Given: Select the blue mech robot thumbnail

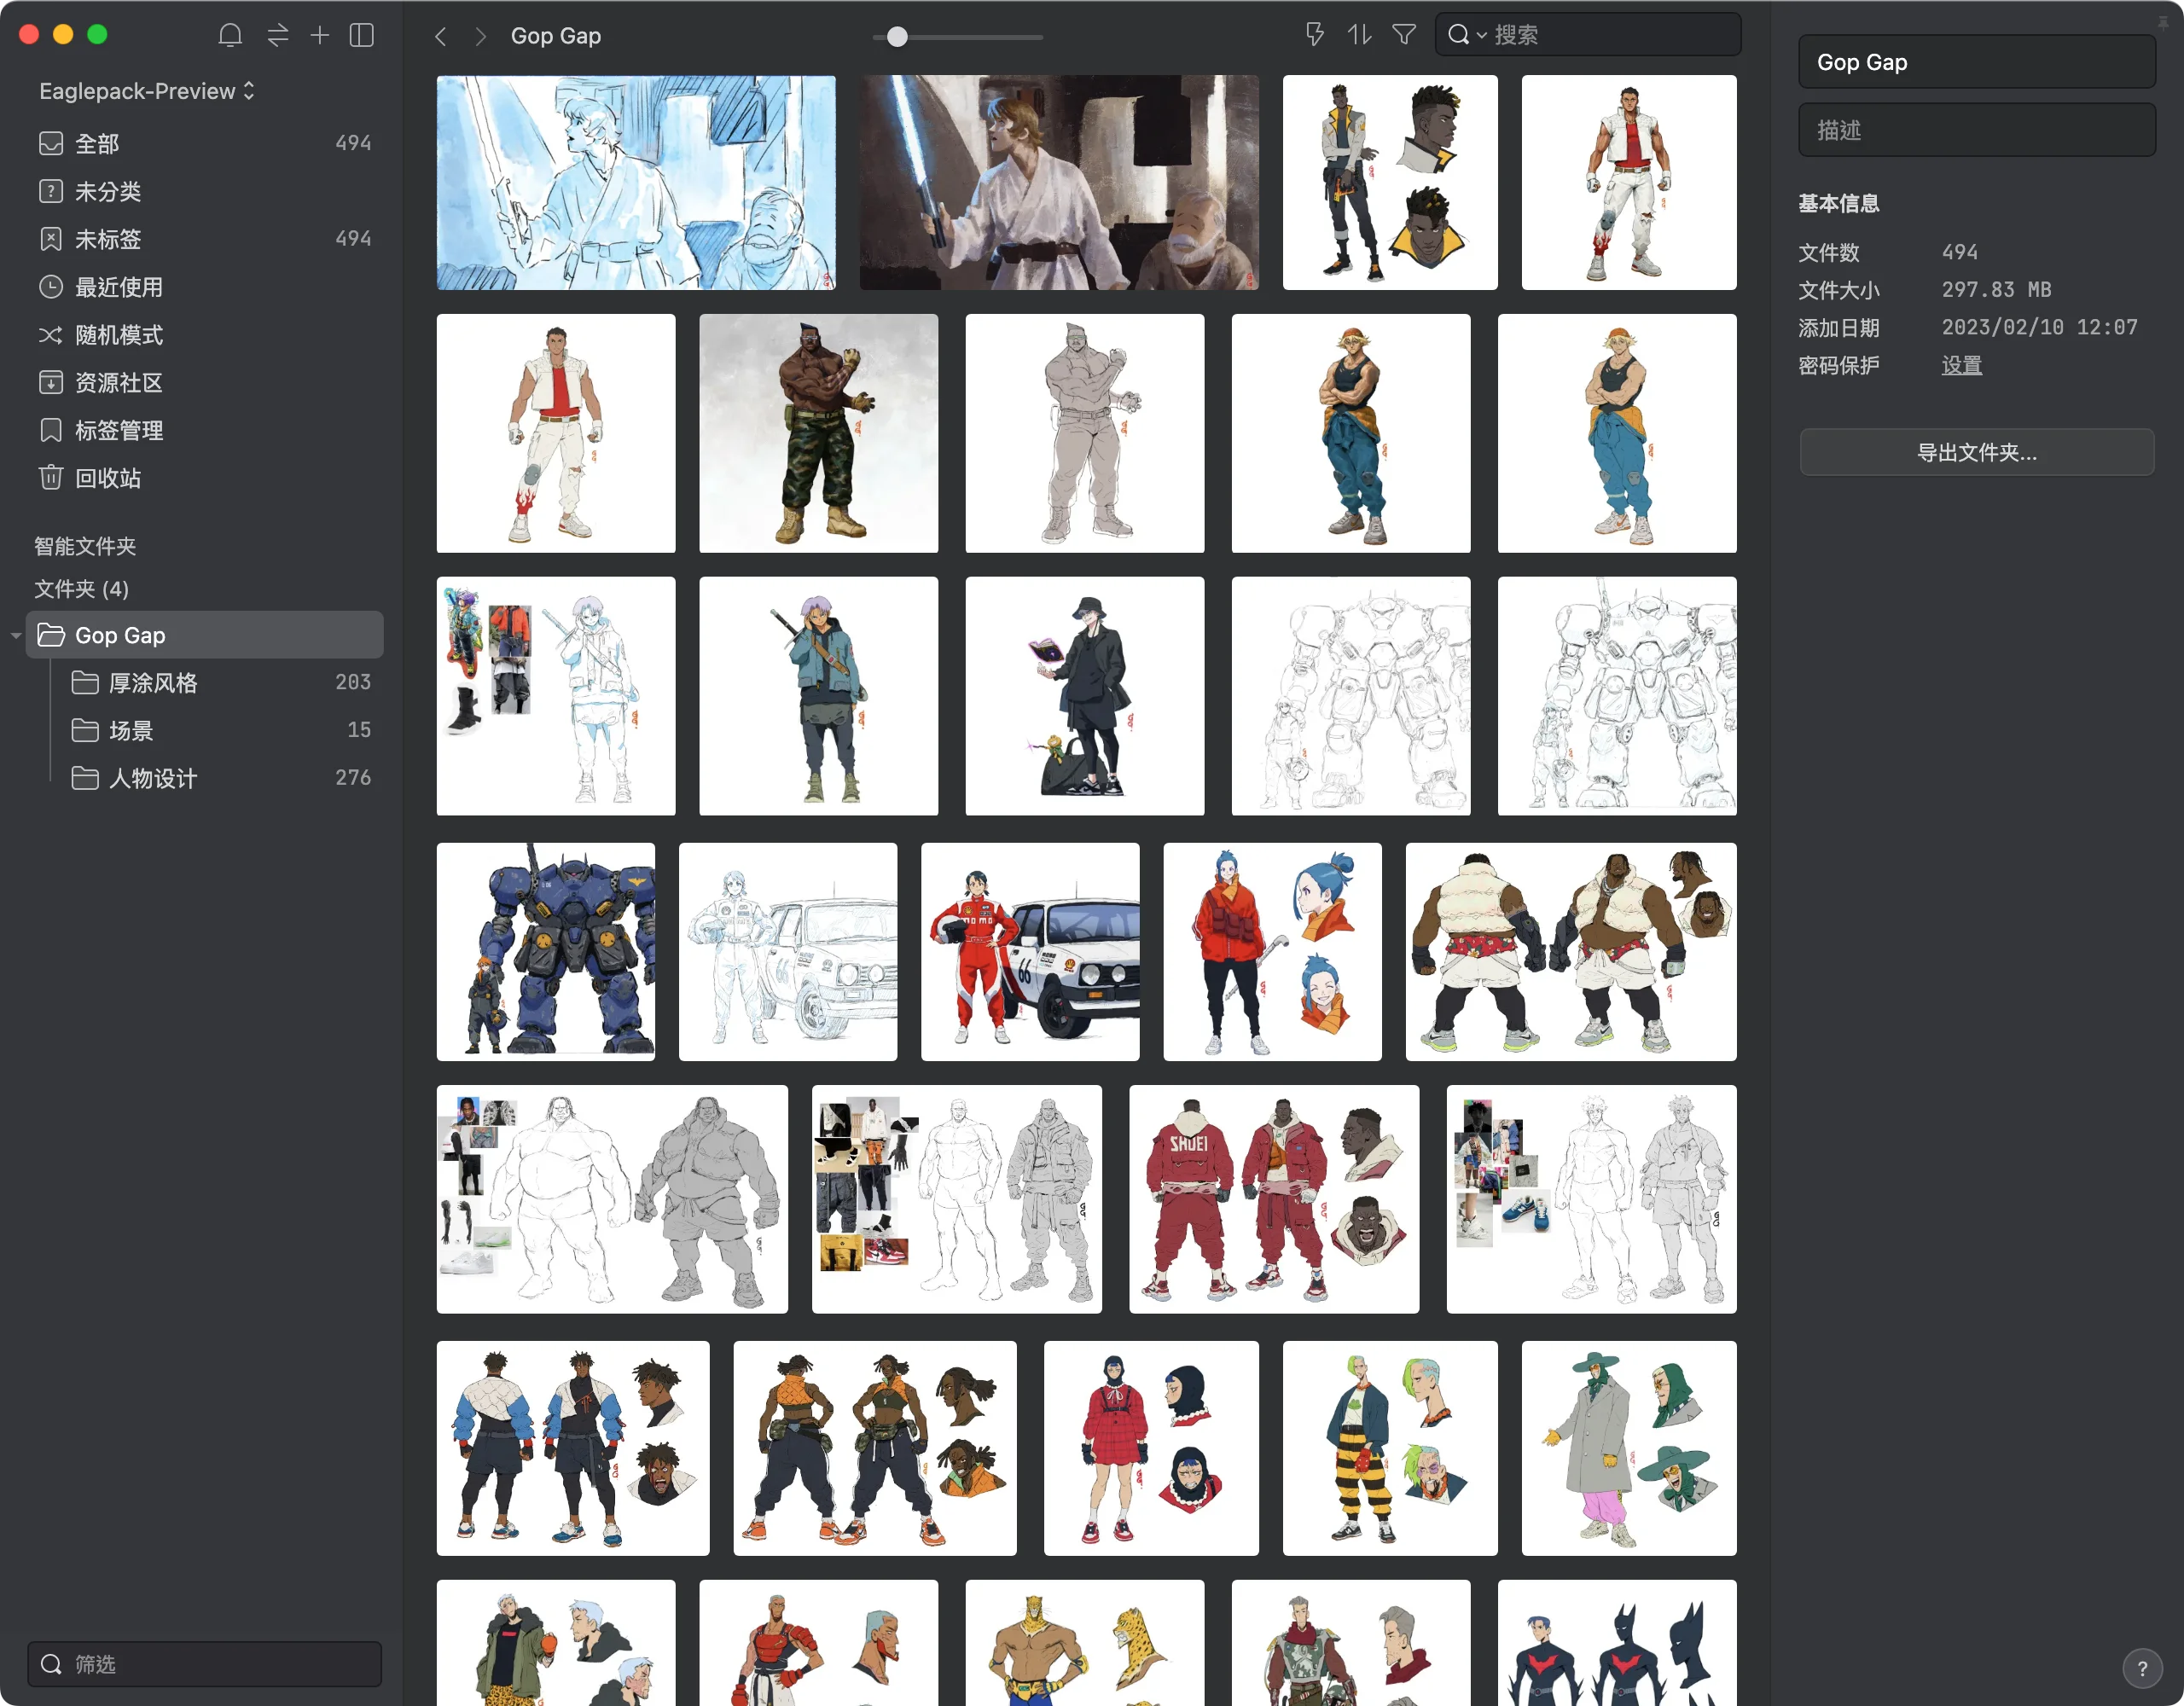Looking at the screenshot, I should [x=546, y=952].
